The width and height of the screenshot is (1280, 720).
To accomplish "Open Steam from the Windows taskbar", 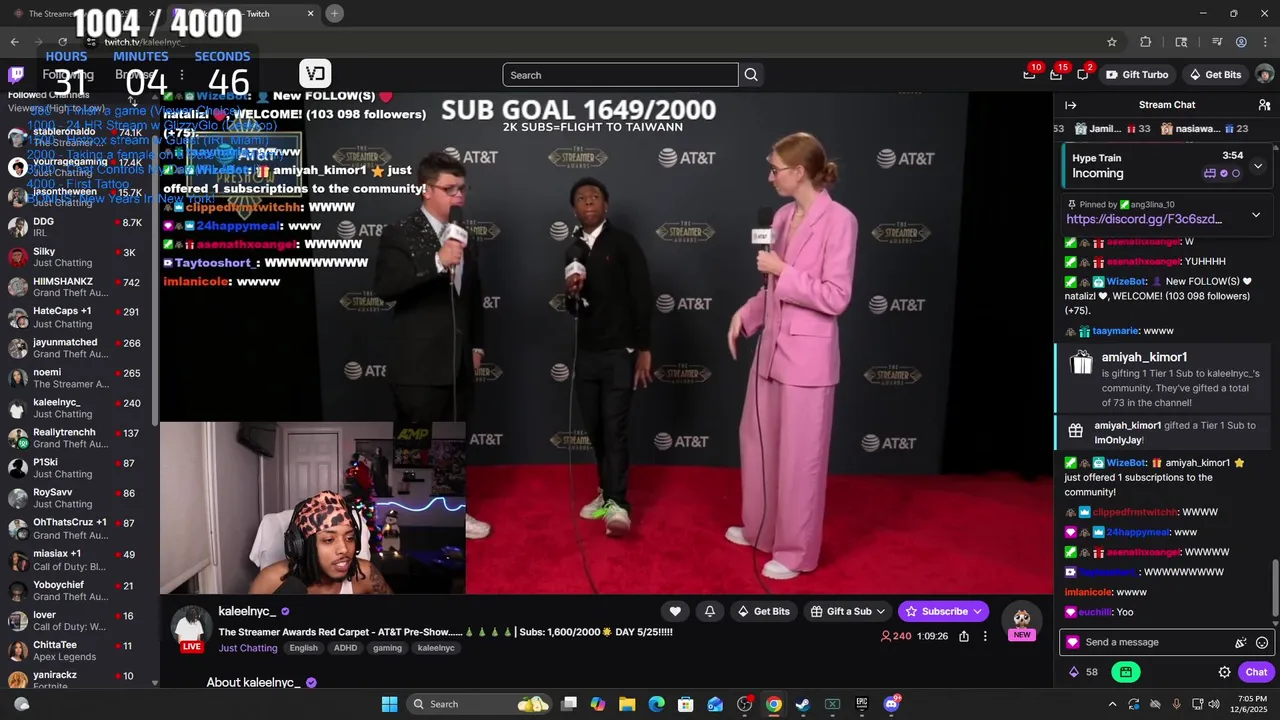I will pos(802,704).
